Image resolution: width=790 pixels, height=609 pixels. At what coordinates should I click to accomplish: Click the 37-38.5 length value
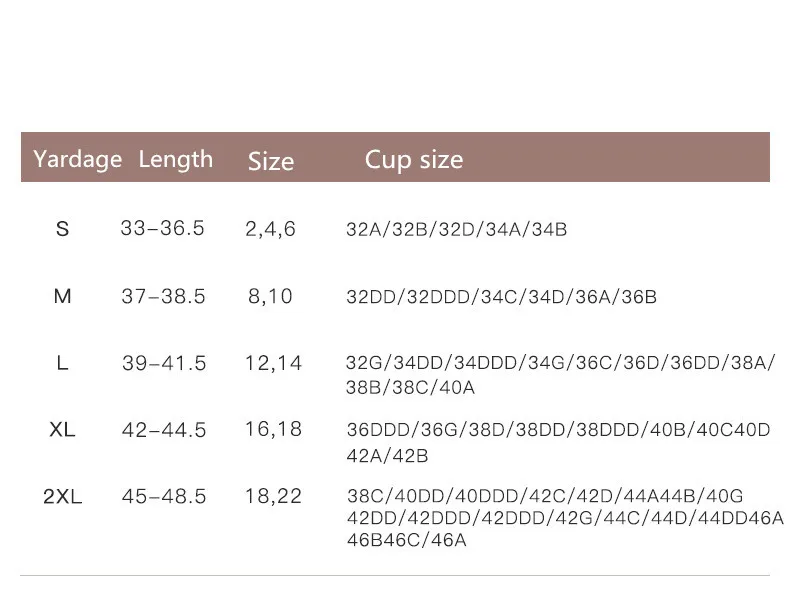[163, 296]
